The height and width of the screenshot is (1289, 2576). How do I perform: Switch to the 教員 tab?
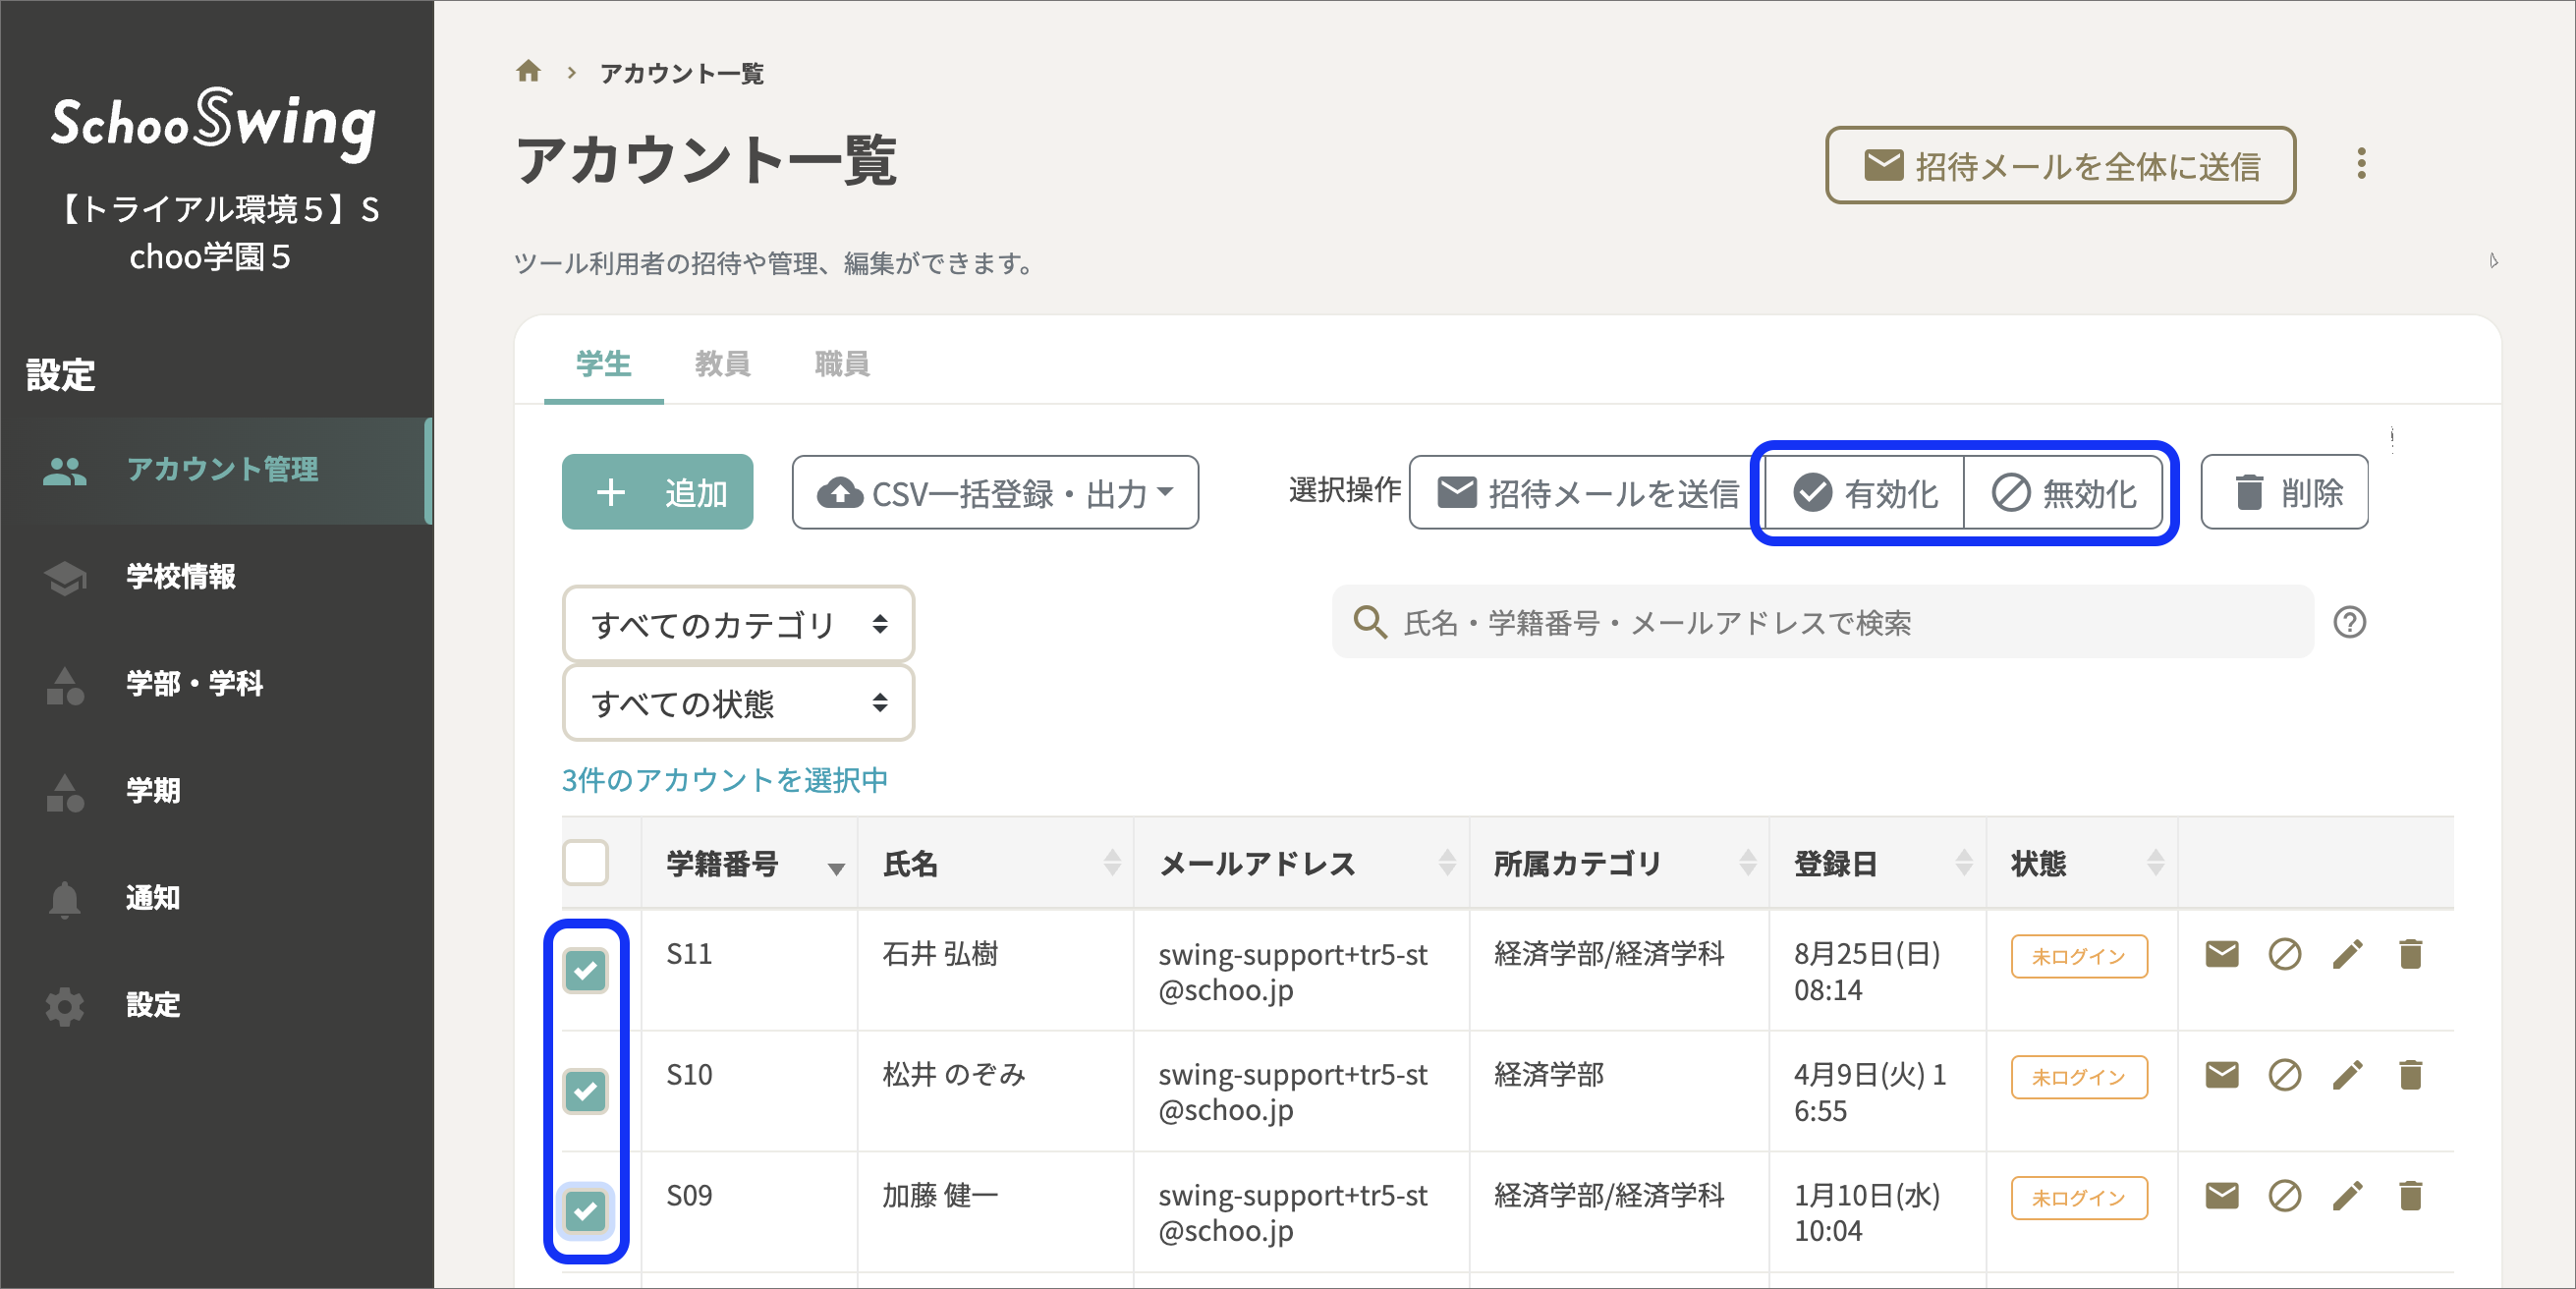(x=723, y=364)
